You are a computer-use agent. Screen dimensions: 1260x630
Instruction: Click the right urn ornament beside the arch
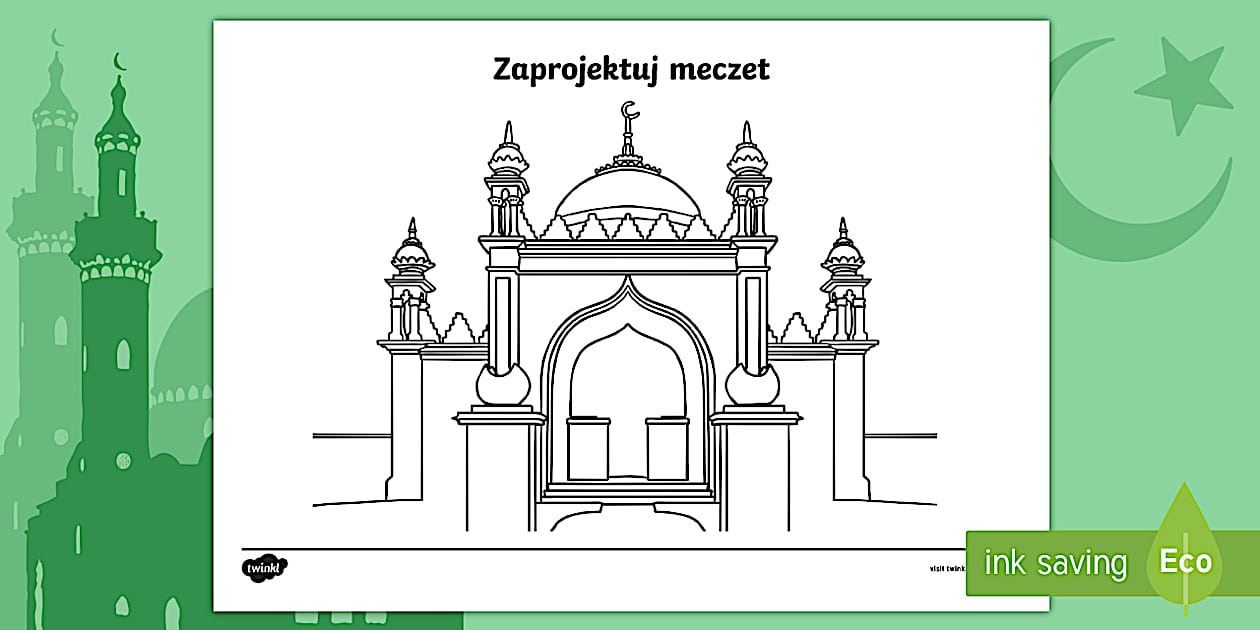pyautogui.click(x=752, y=383)
